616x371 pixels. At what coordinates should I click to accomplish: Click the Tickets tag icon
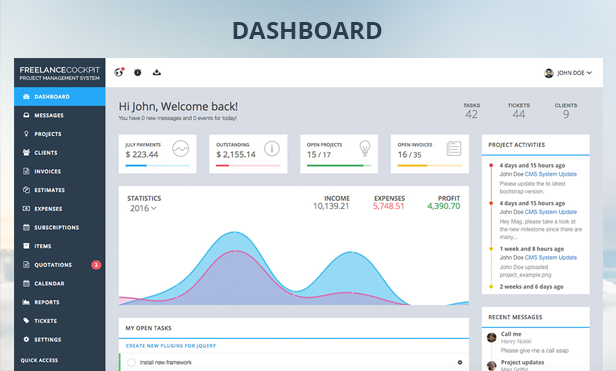pos(26,321)
